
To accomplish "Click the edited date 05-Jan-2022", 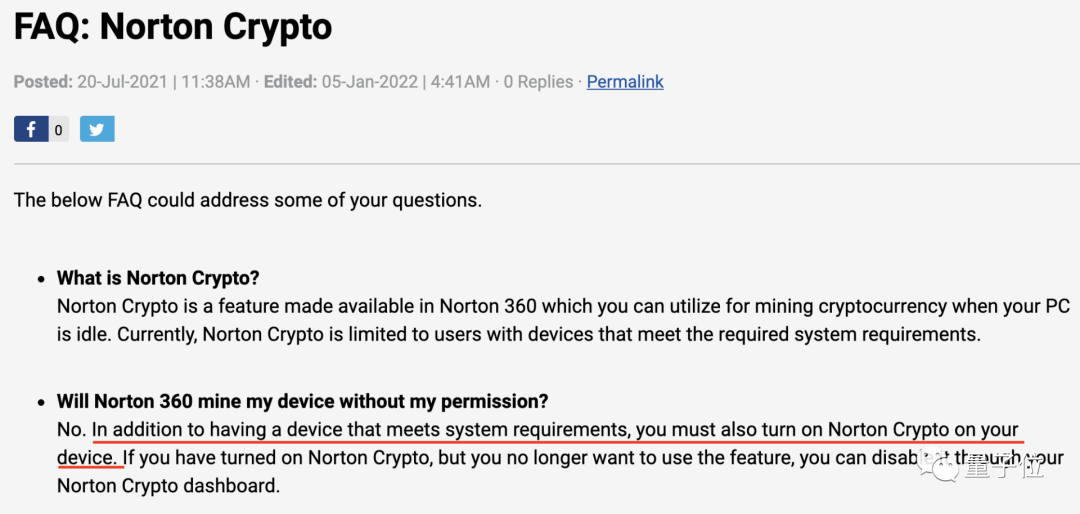I will [x=367, y=82].
